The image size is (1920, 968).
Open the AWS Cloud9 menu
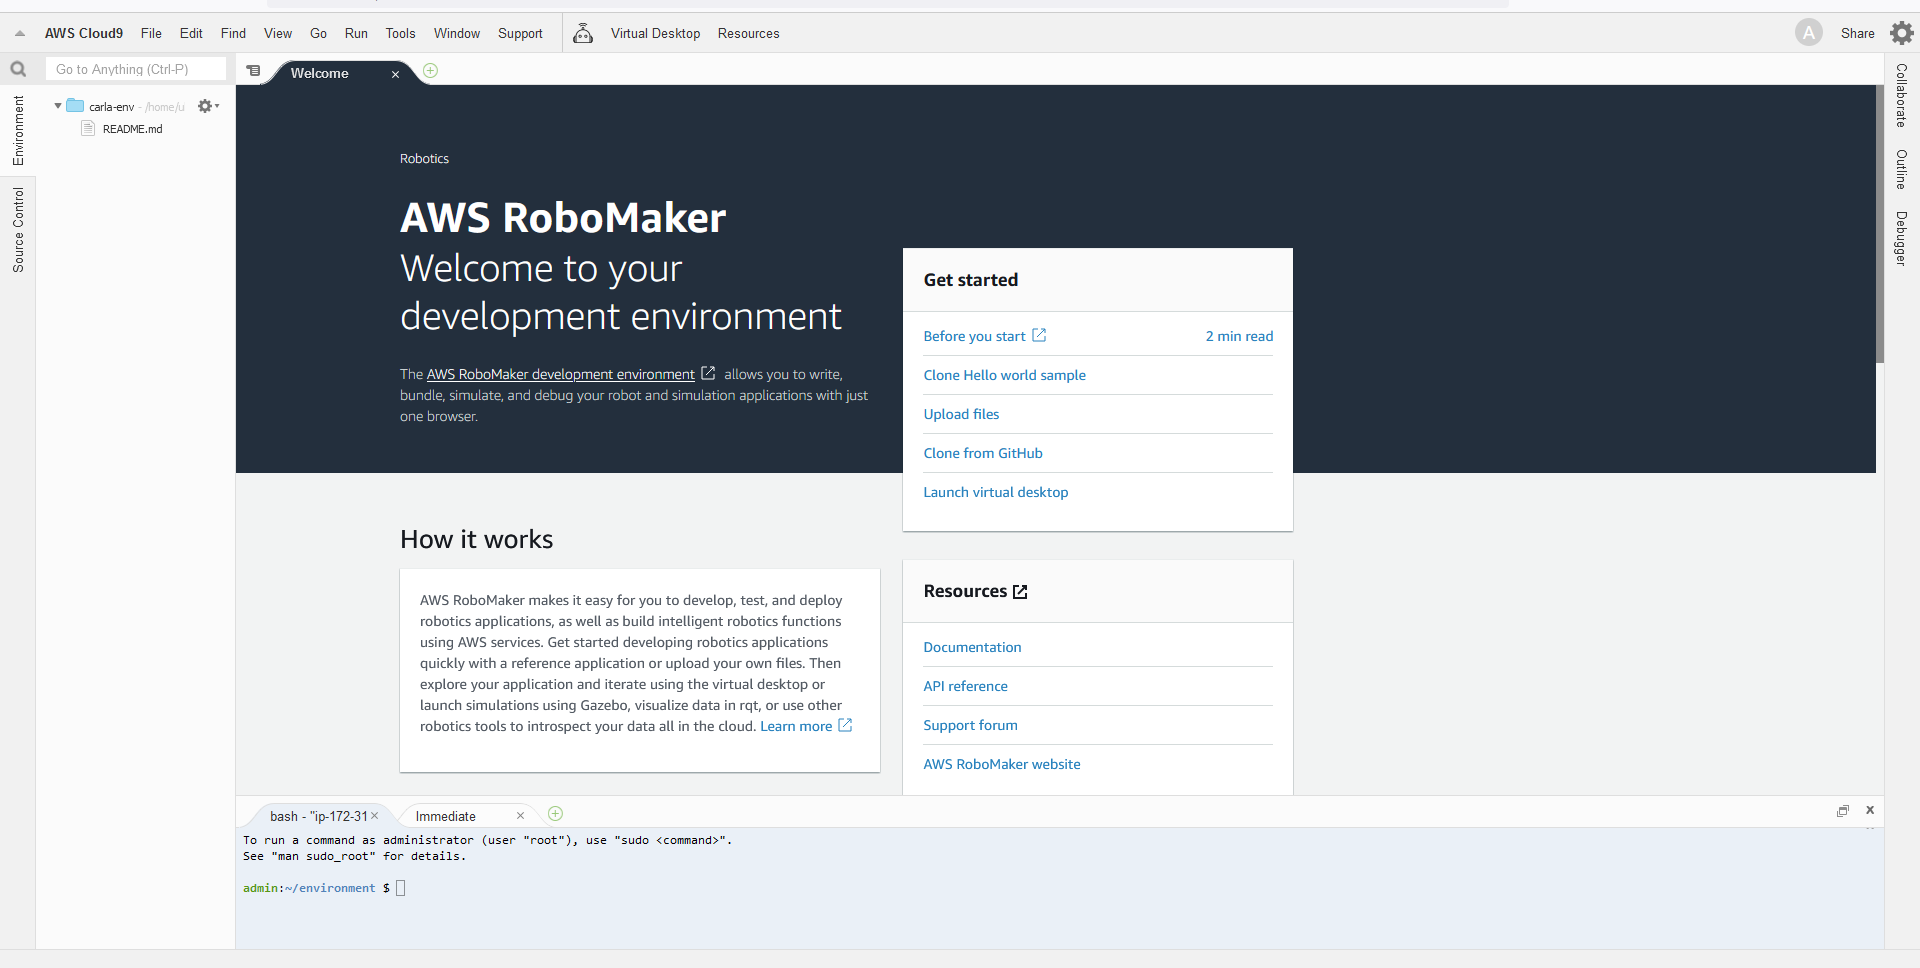point(84,33)
